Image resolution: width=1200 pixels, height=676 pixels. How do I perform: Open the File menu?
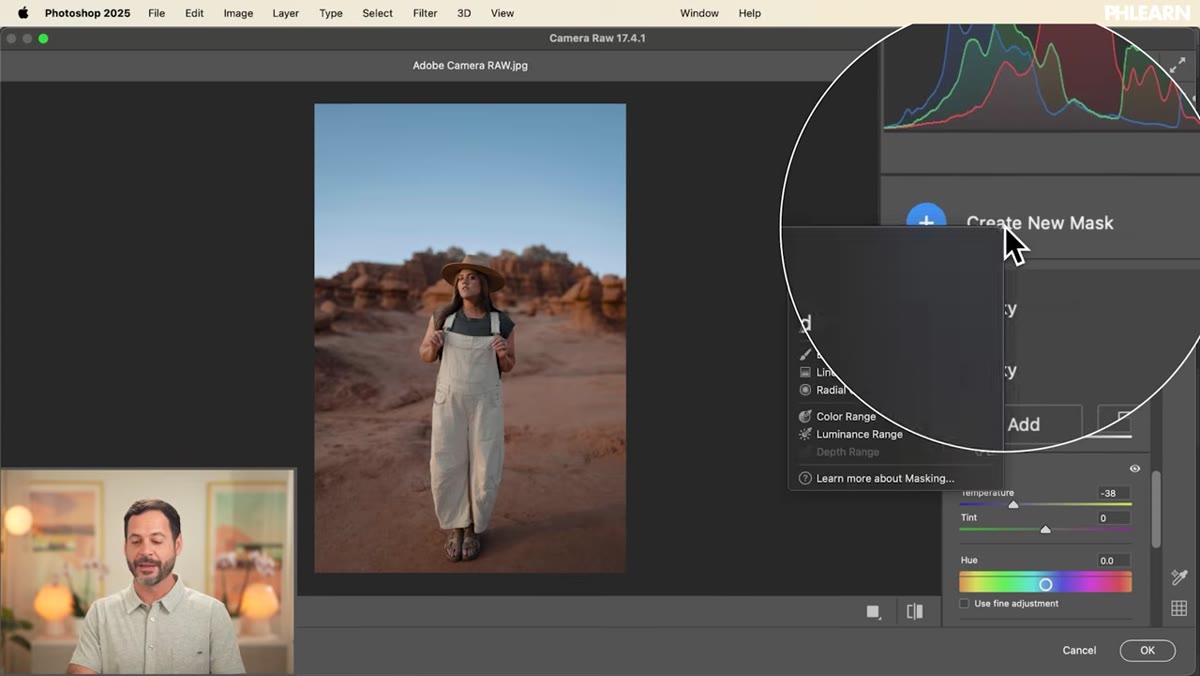point(156,13)
